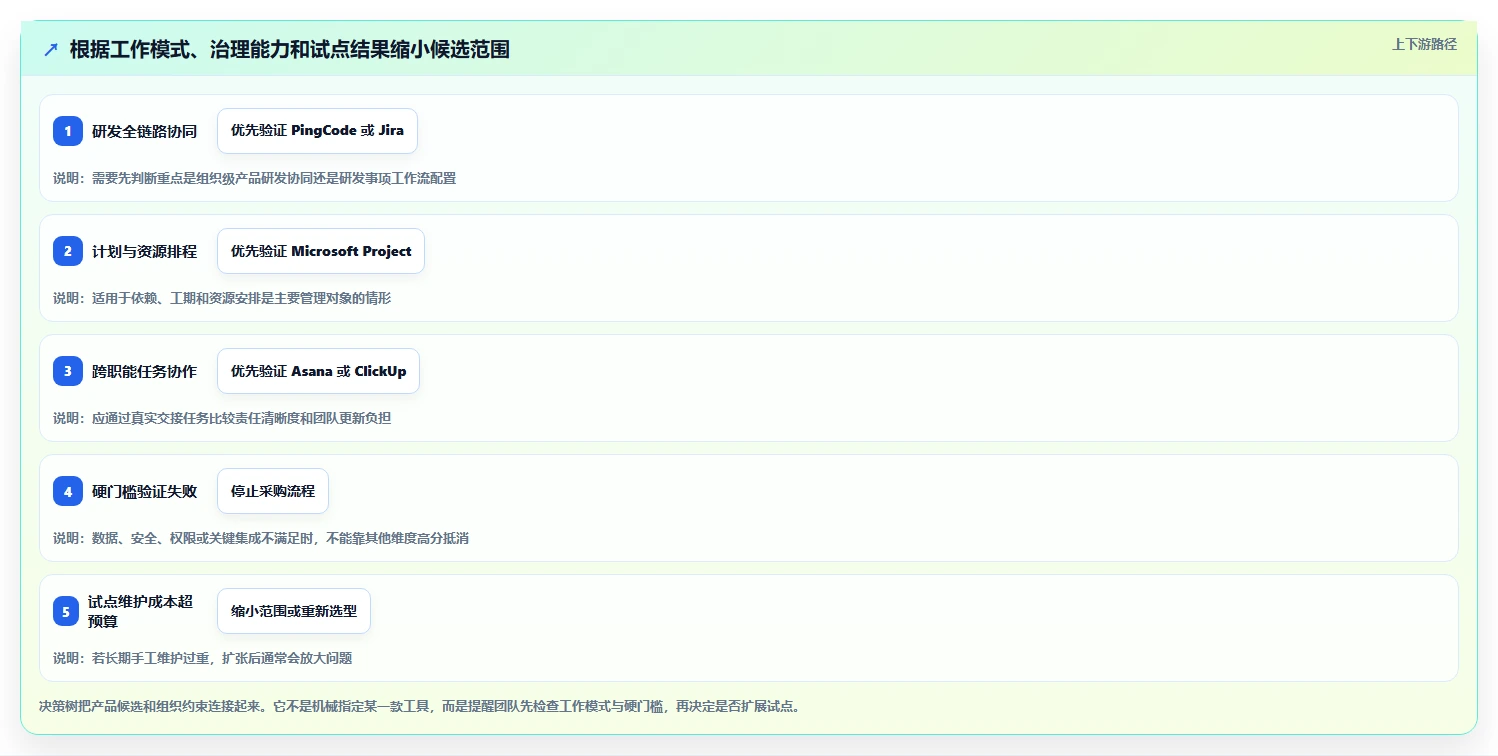Click the 上下游路径 label at top right
1498x756 pixels.
(x=1425, y=44)
